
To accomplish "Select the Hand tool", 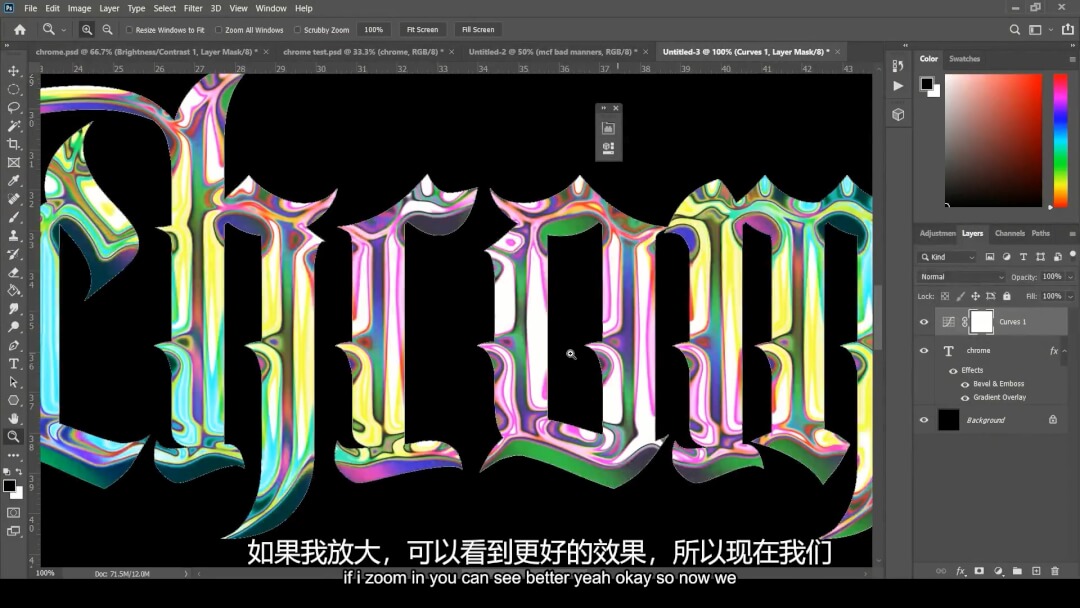I will (14, 418).
